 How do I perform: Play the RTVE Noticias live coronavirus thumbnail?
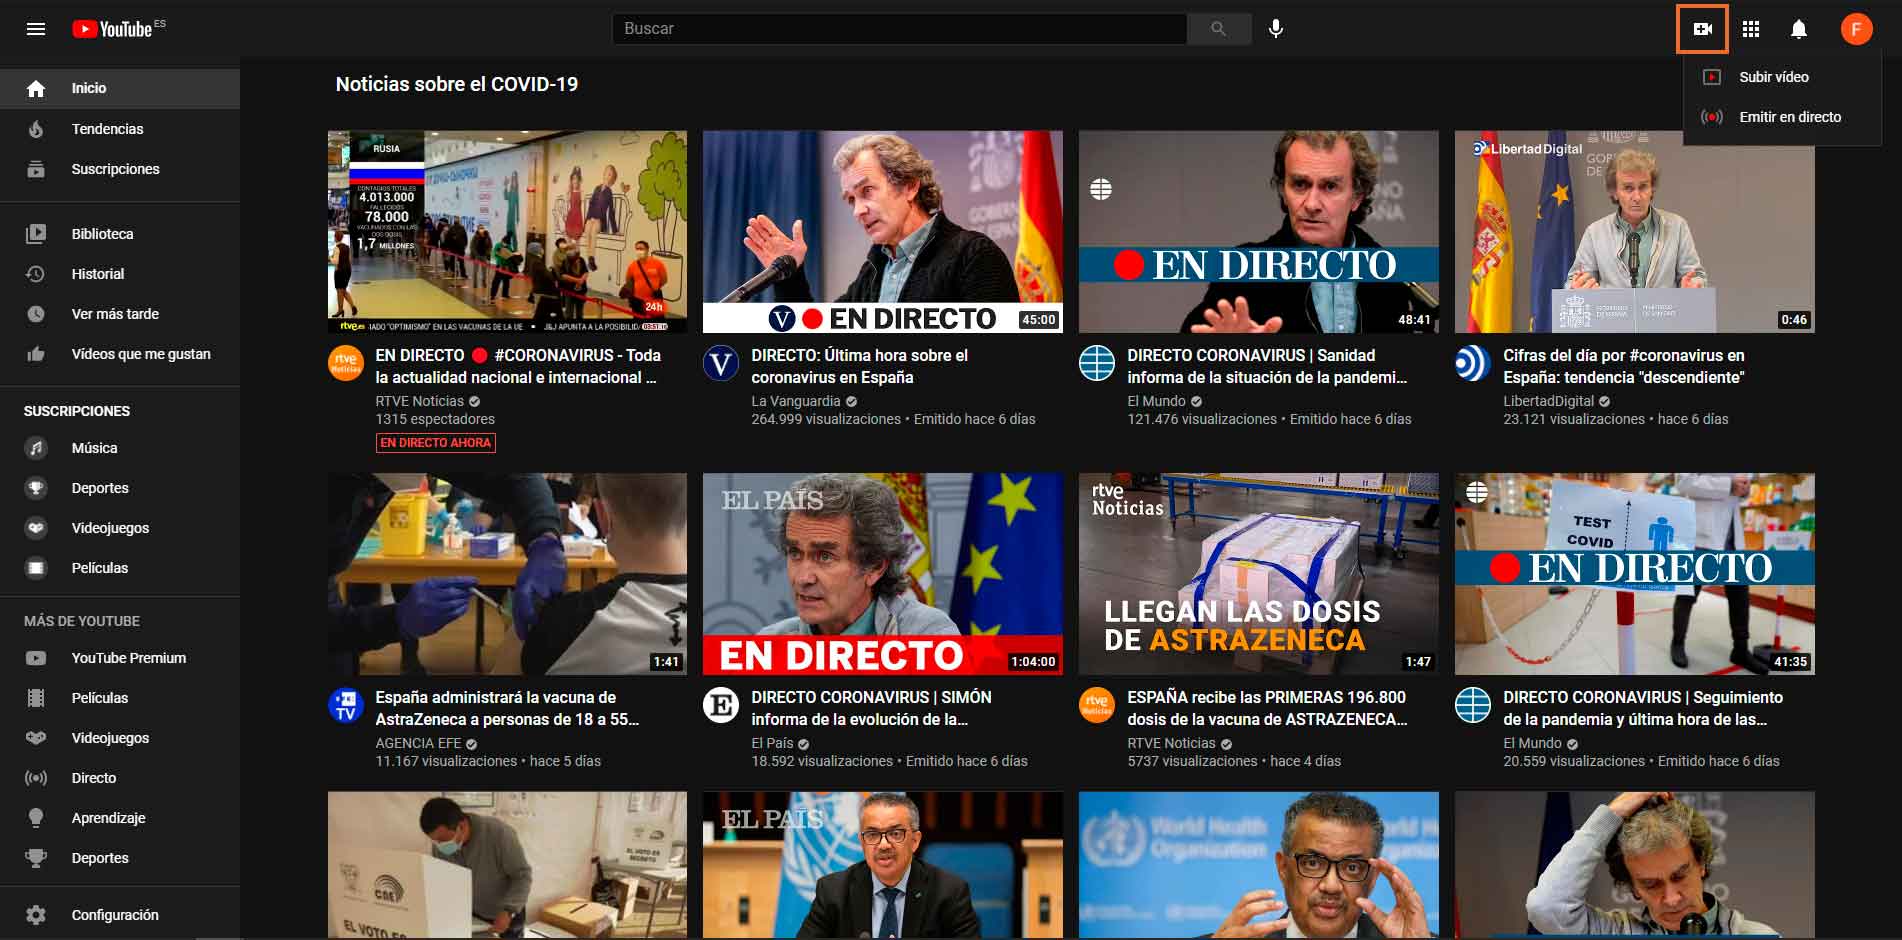(x=507, y=232)
